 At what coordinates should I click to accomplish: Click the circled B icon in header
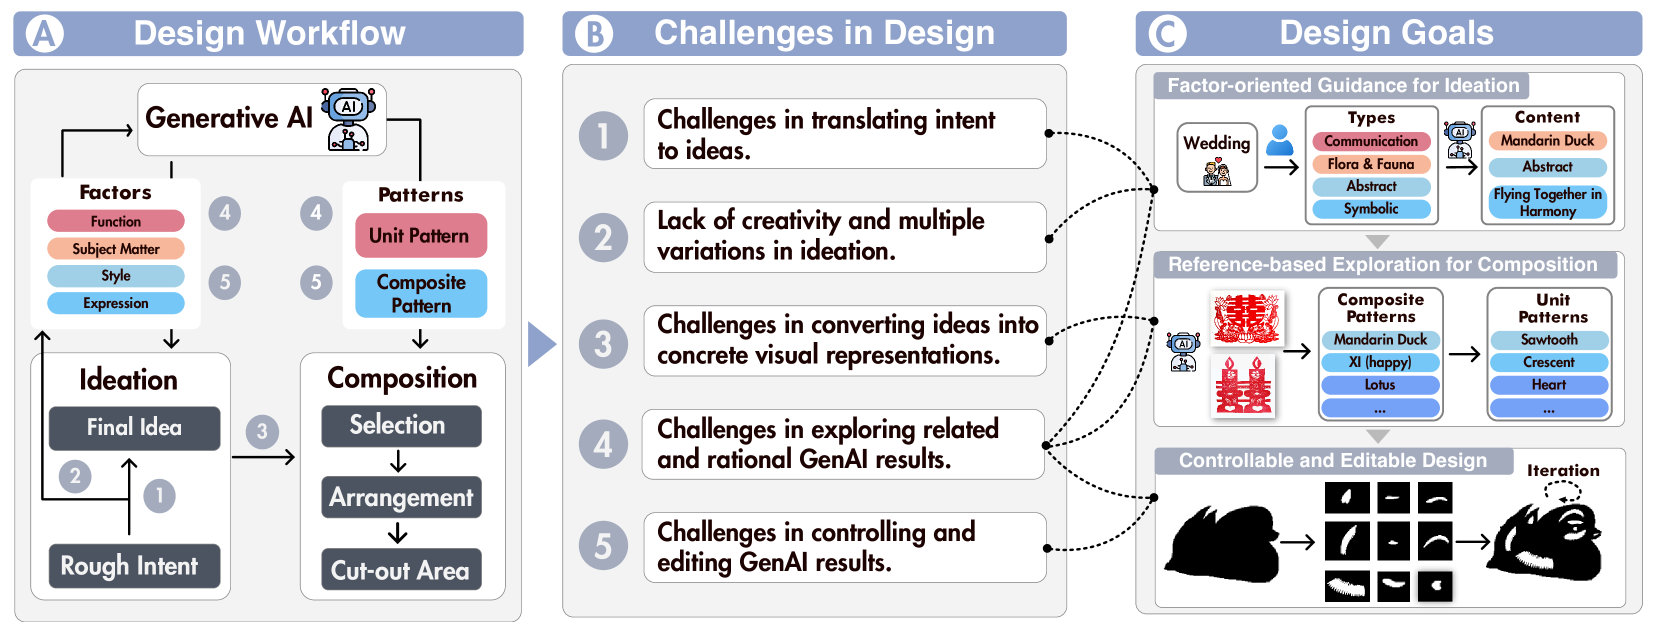pos(593,34)
